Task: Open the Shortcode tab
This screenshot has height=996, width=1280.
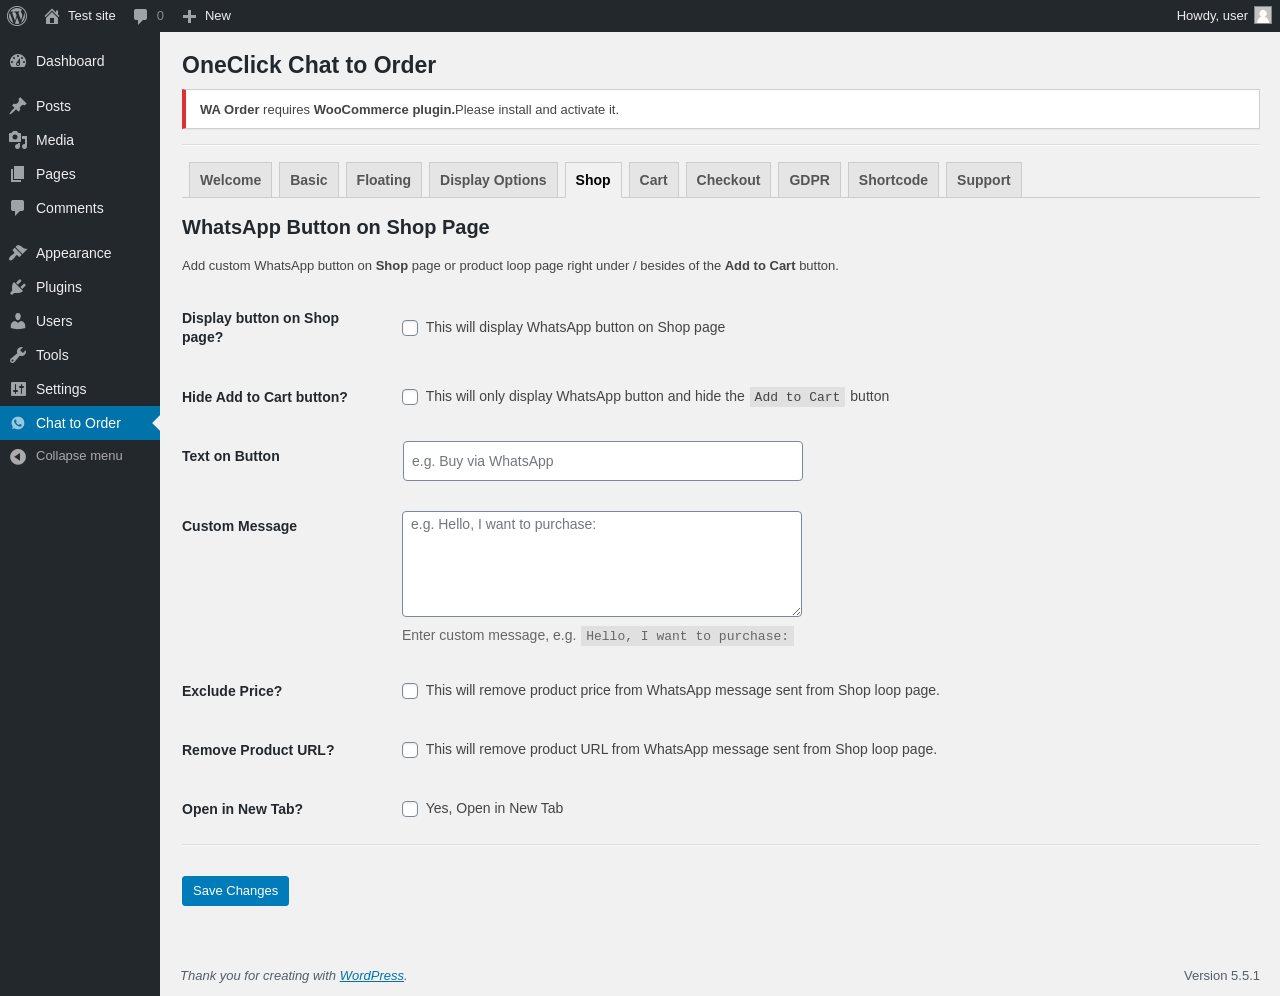Action: tap(893, 180)
